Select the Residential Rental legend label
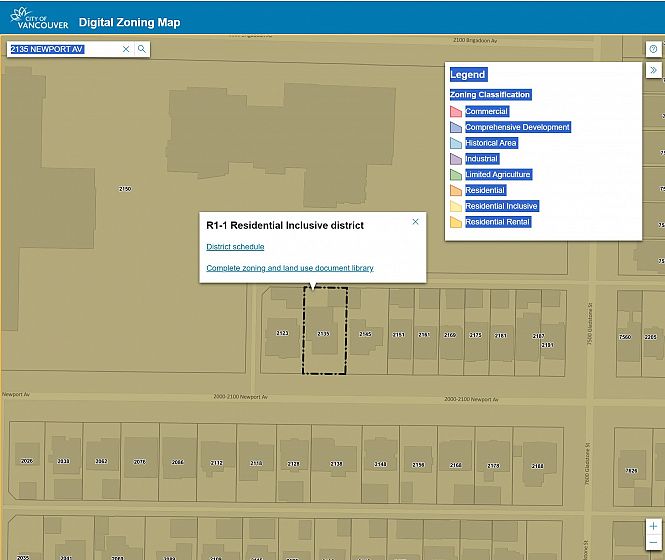Screen dimensions: 665x560 tap(497, 222)
